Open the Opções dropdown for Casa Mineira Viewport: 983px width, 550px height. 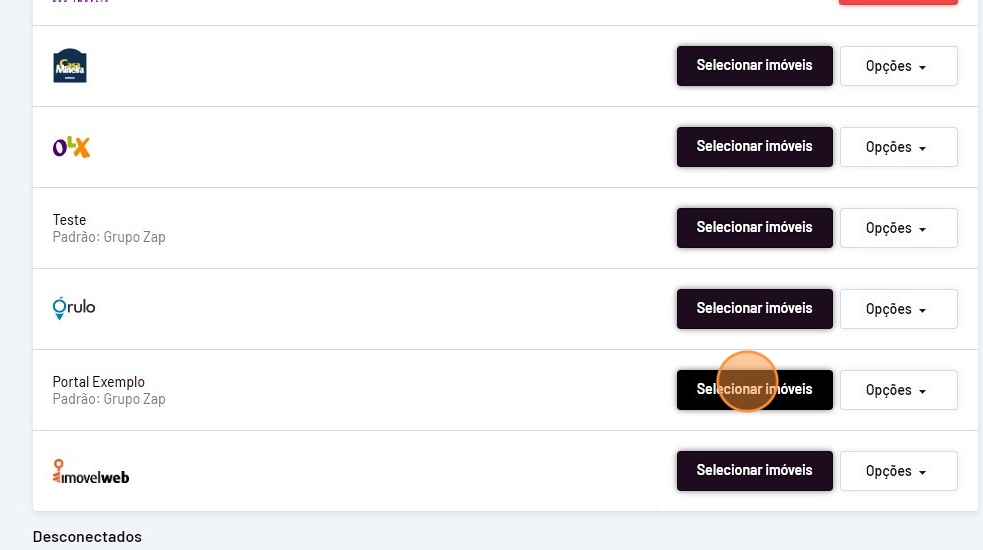pyautogui.click(x=898, y=66)
